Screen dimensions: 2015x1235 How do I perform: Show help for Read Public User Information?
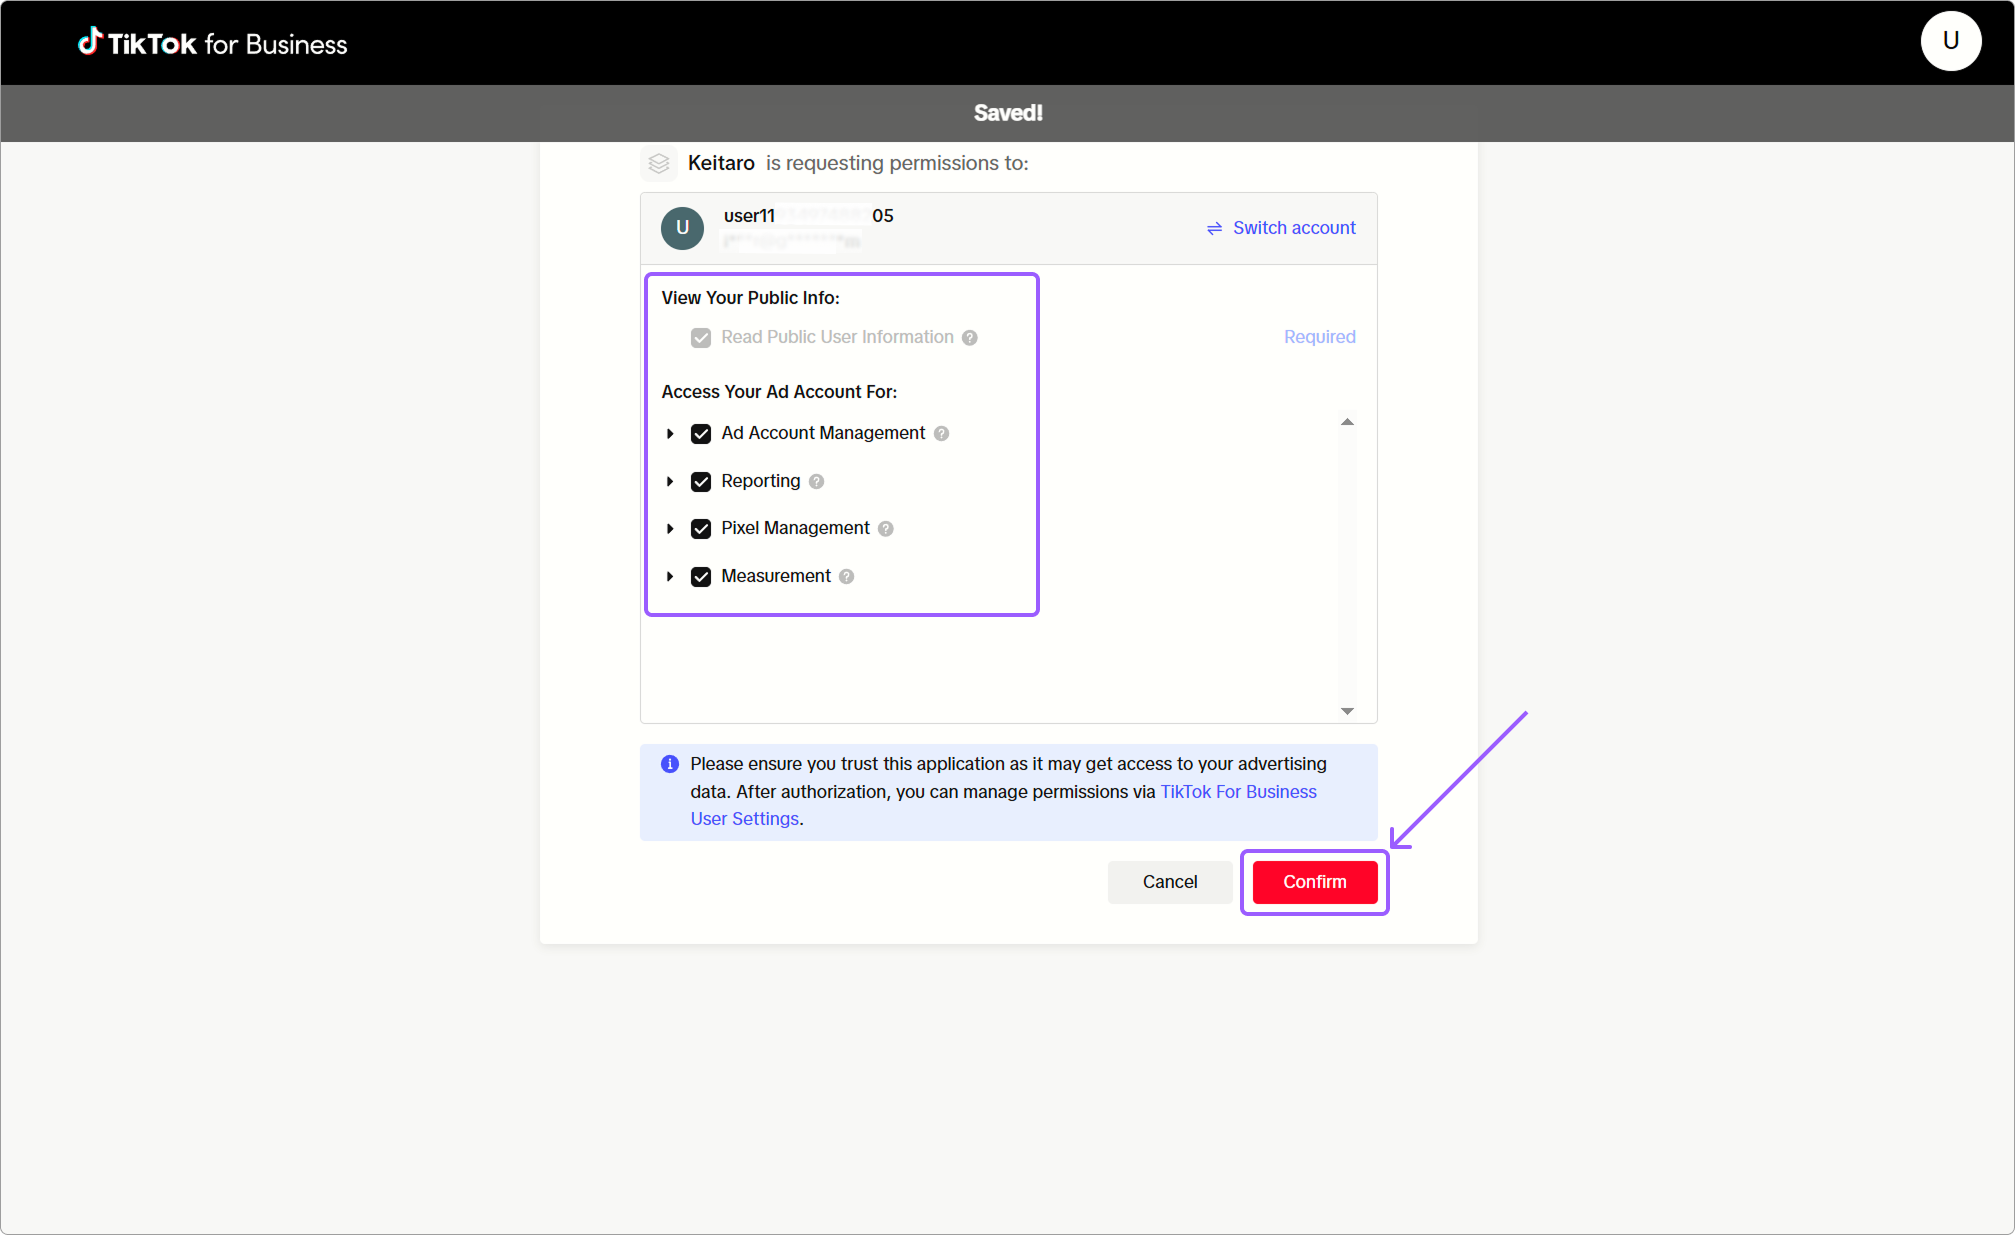970,338
